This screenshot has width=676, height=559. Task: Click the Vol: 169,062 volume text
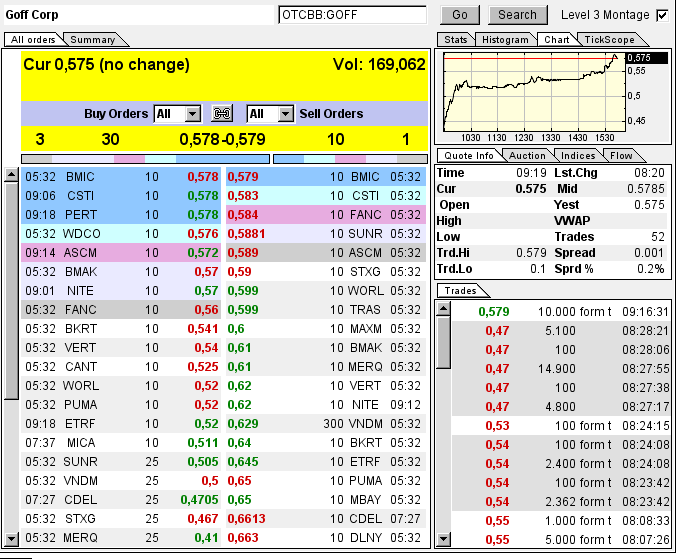(x=379, y=65)
